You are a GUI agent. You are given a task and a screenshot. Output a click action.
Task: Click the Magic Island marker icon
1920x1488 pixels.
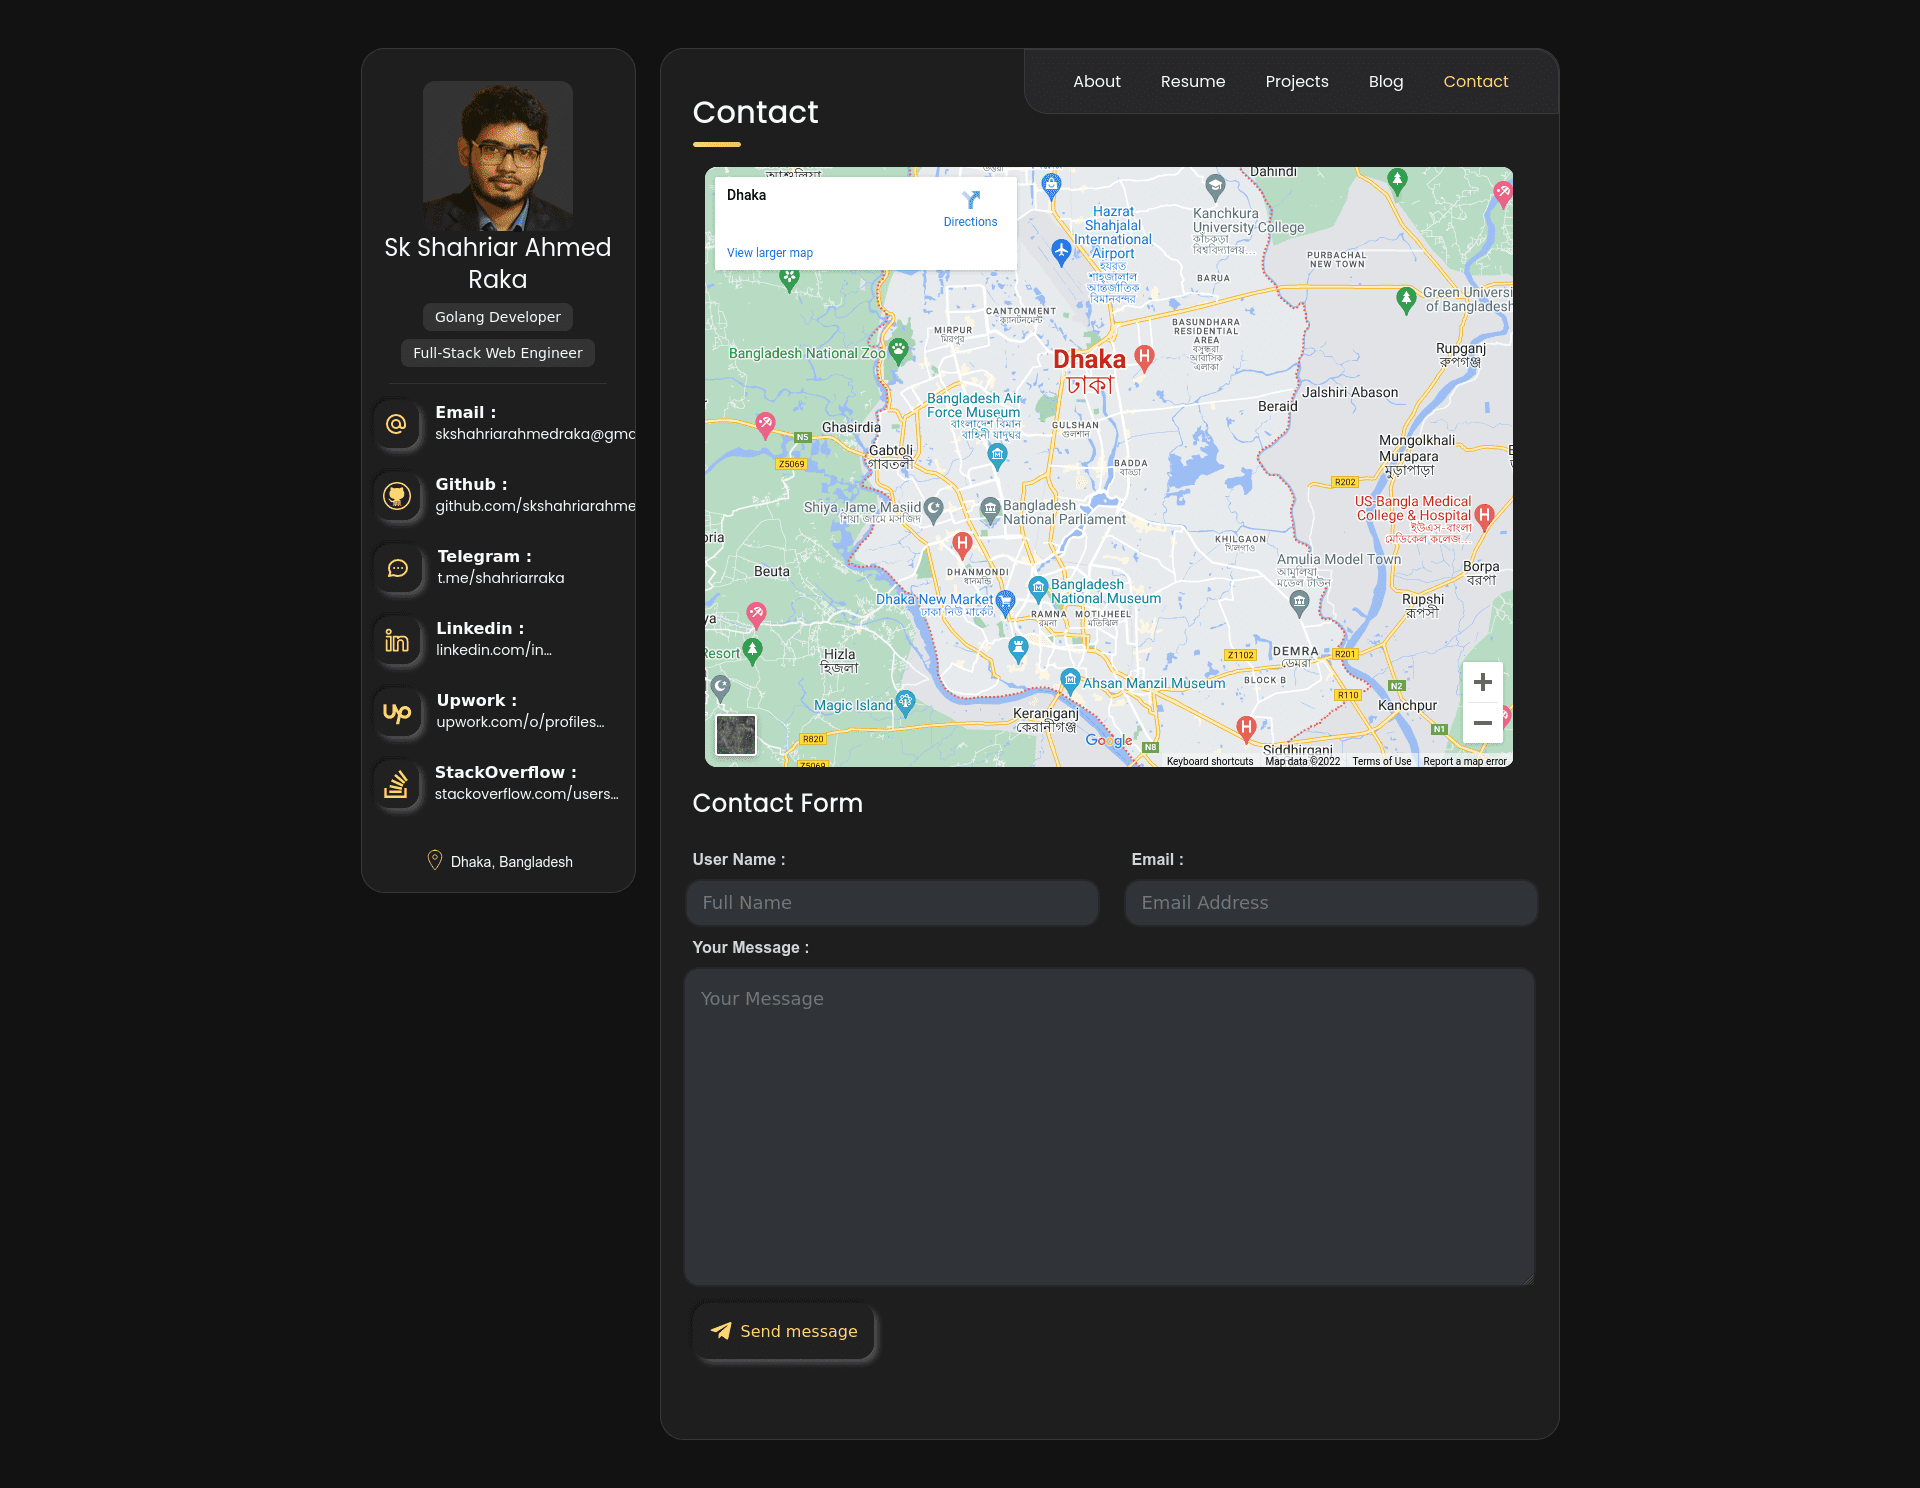pos(905,702)
